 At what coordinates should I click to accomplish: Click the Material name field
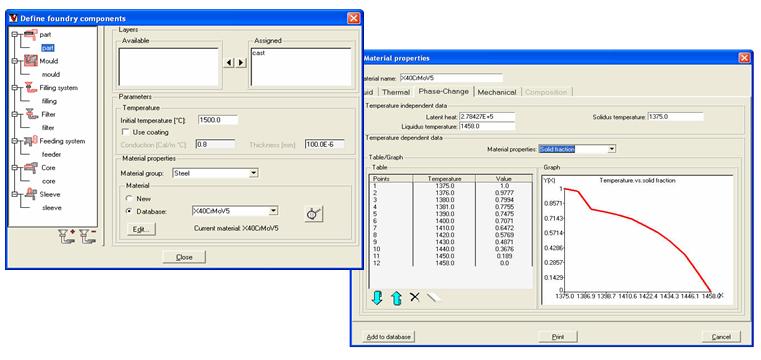tap(450, 78)
